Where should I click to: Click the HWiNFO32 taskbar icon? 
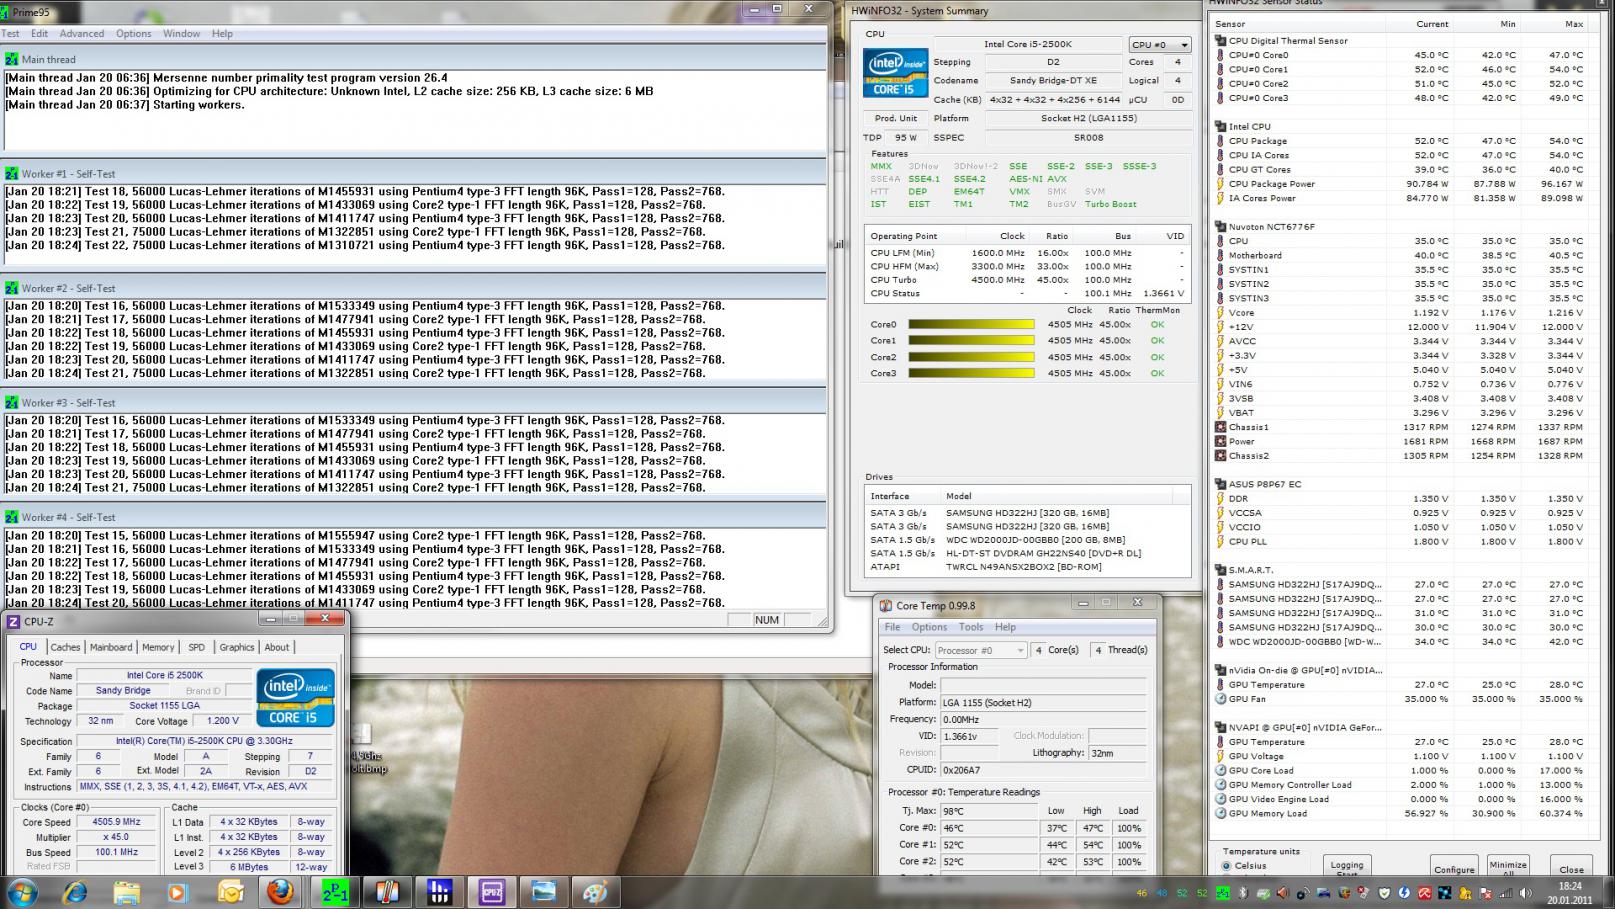(439, 892)
